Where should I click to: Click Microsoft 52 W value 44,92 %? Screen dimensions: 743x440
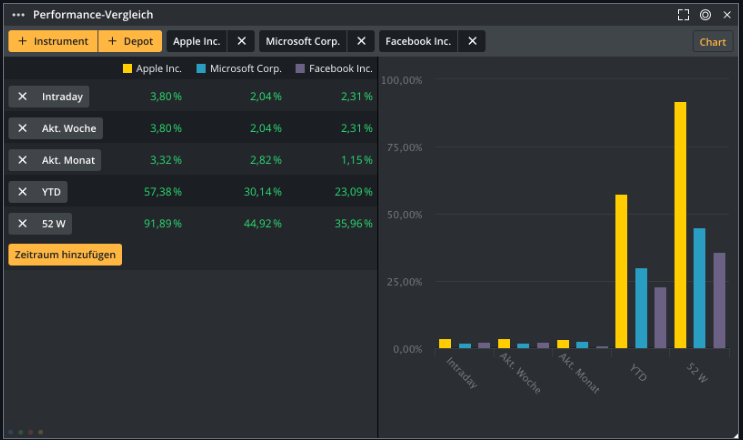[263, 224]
